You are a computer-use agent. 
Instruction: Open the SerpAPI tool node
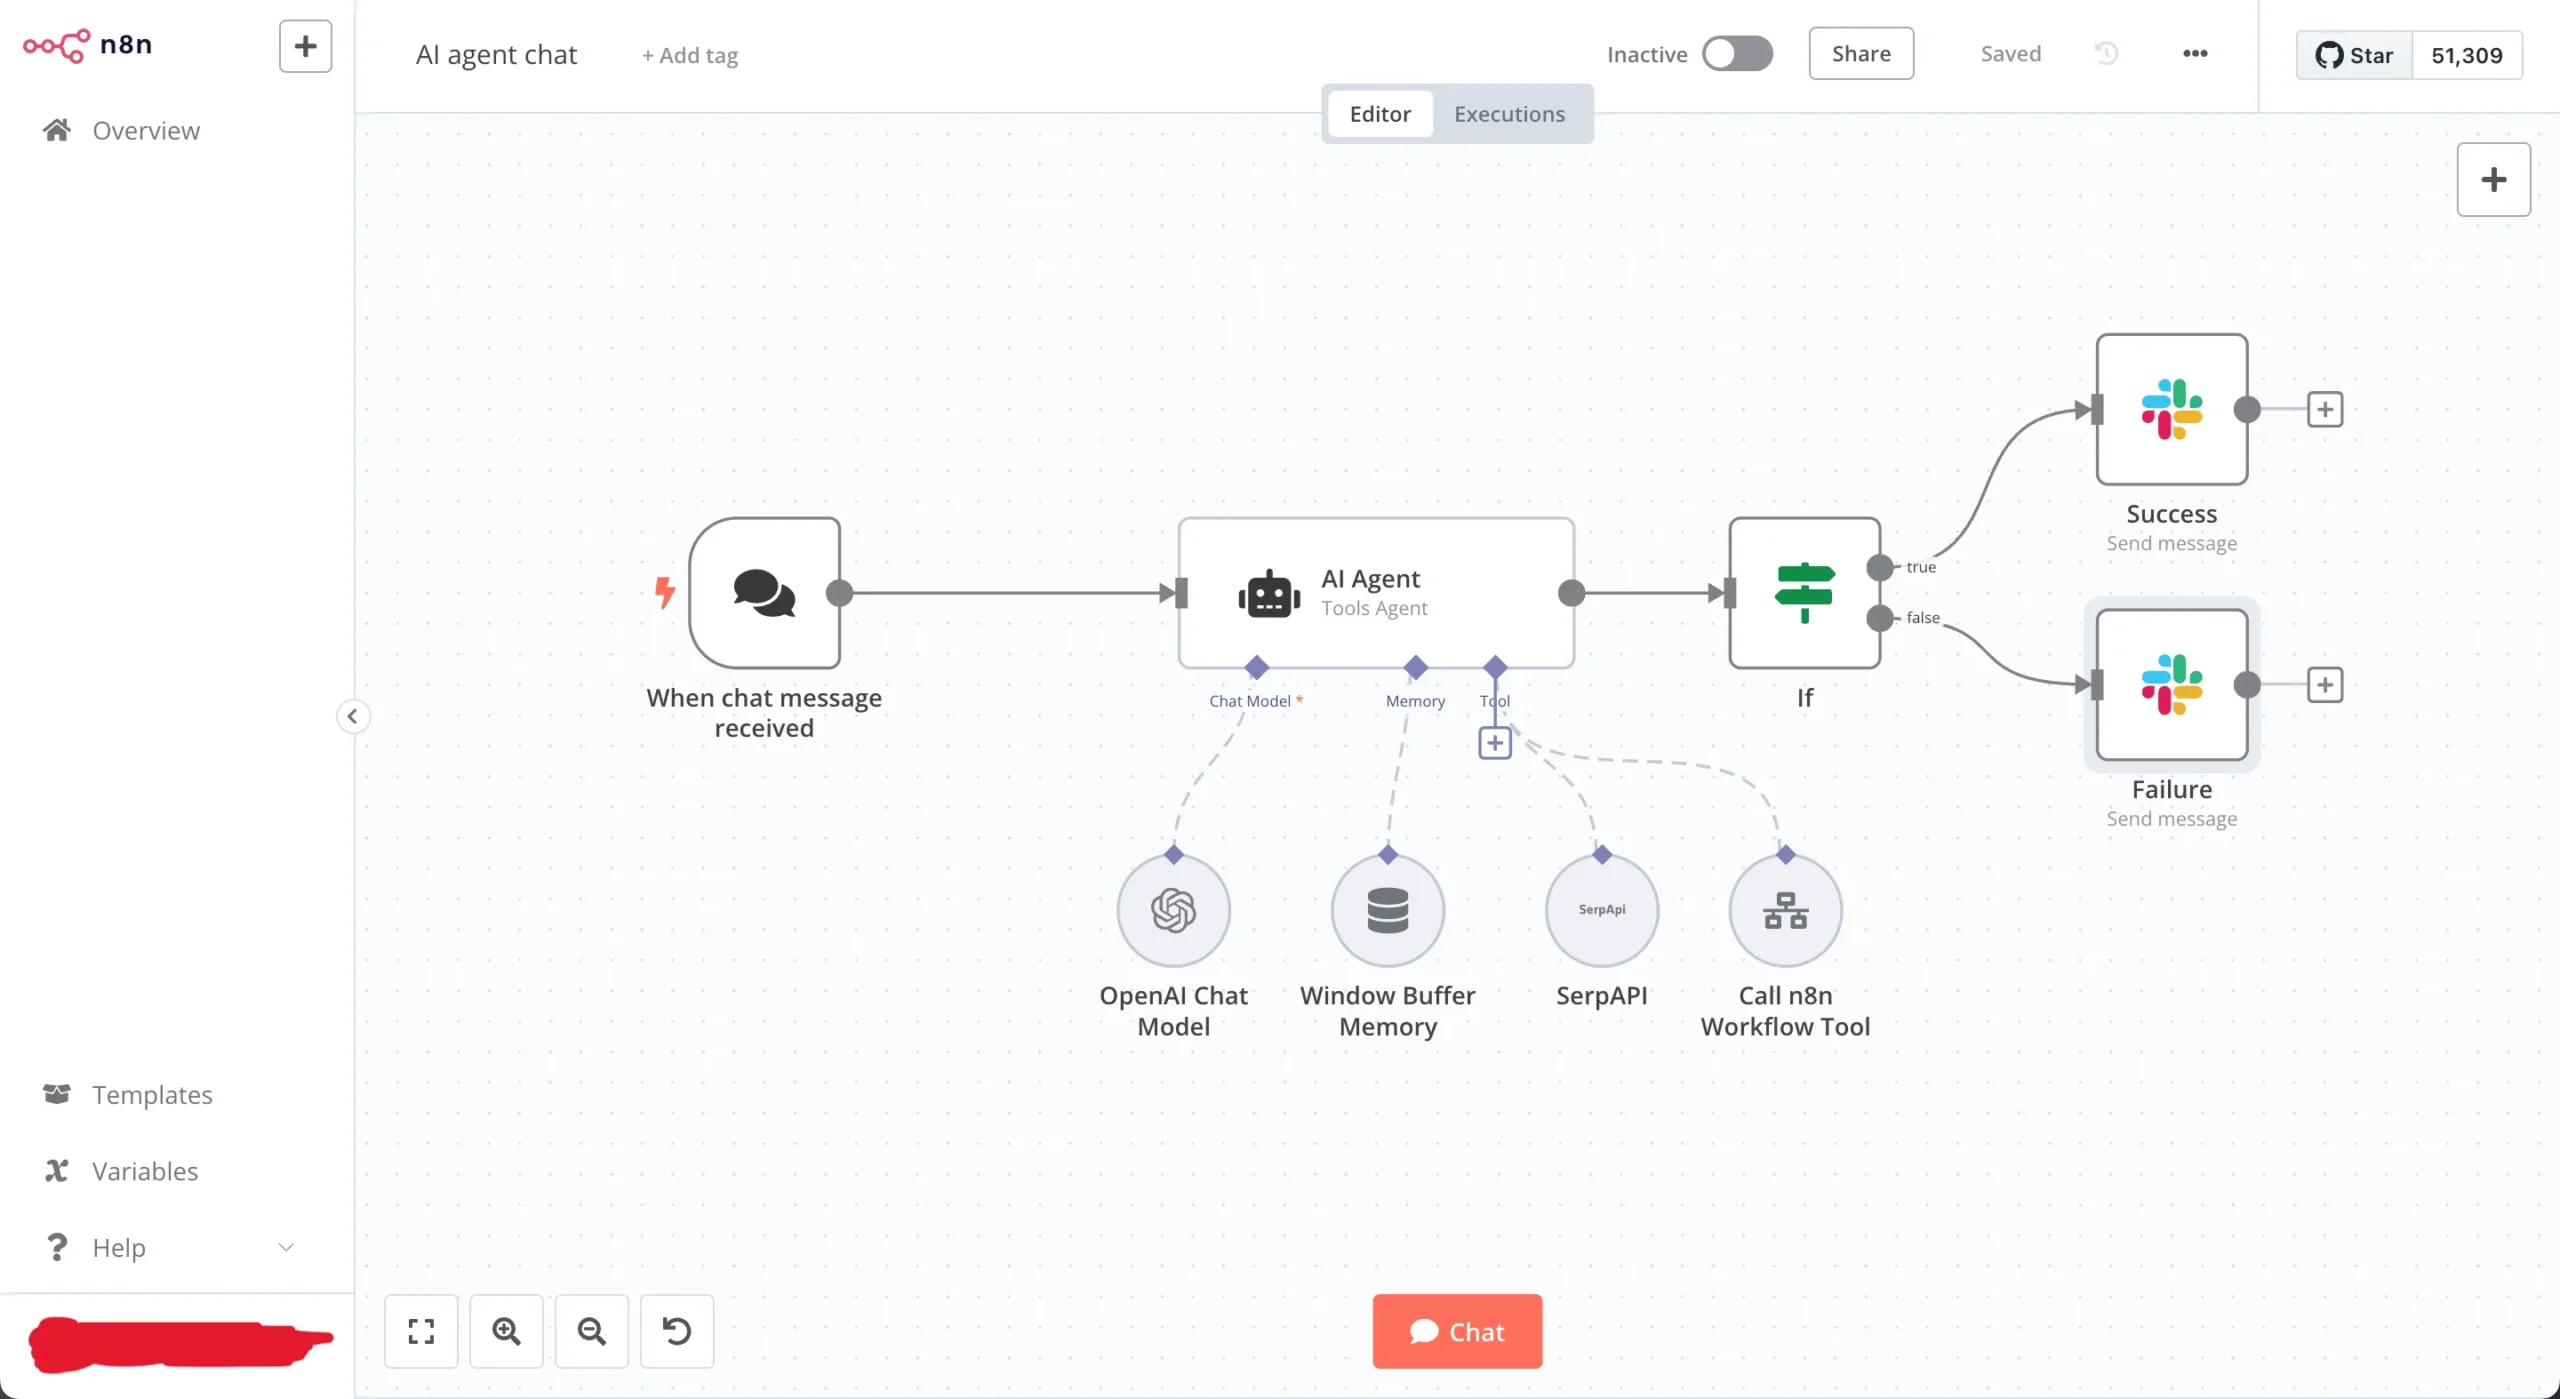coord(1600,909)
